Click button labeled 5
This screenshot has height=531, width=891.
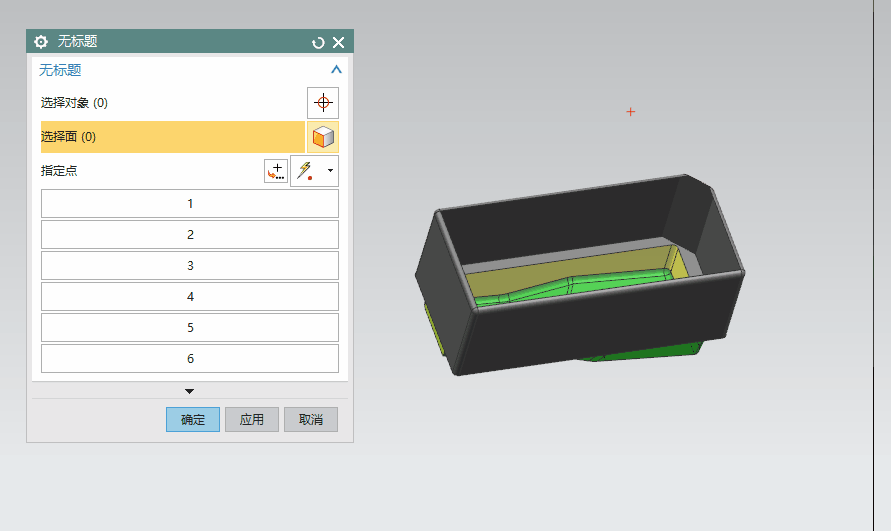pos(190,327)
